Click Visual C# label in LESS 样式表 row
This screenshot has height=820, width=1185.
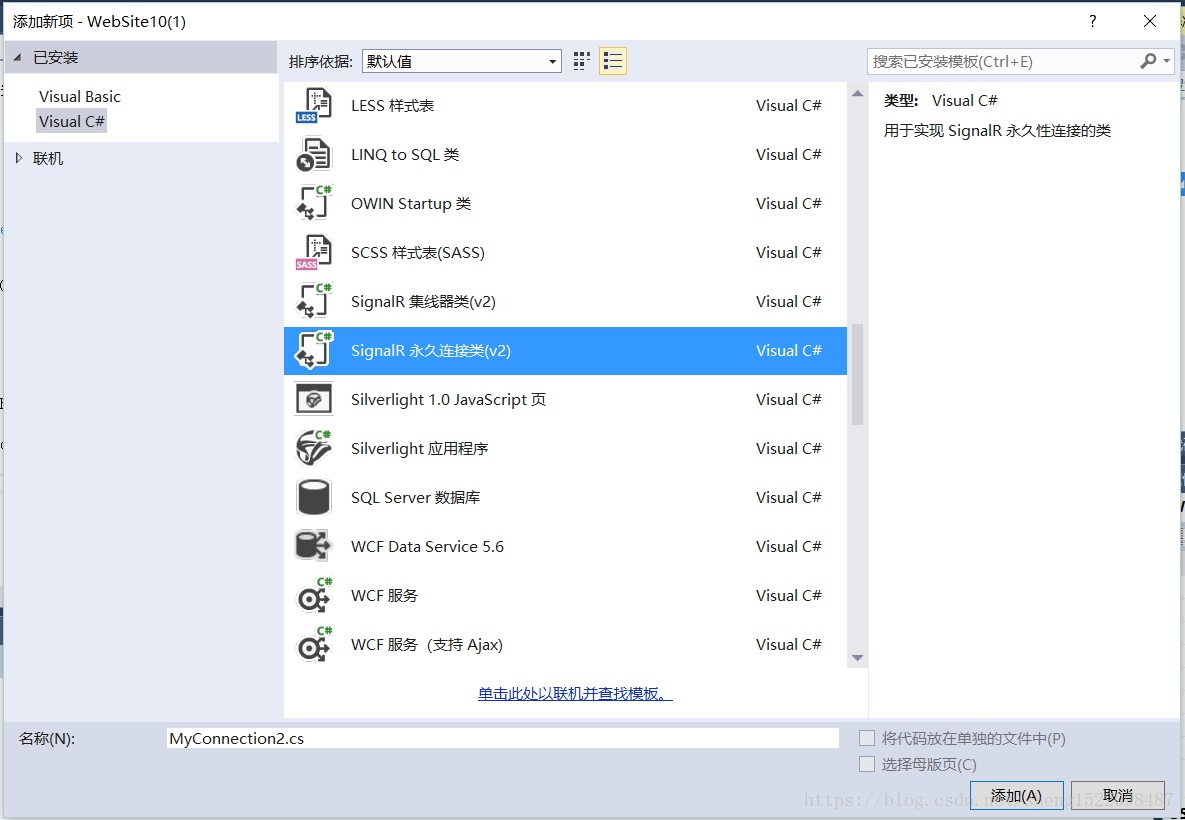pyautogui.click(x=788, y=106)
